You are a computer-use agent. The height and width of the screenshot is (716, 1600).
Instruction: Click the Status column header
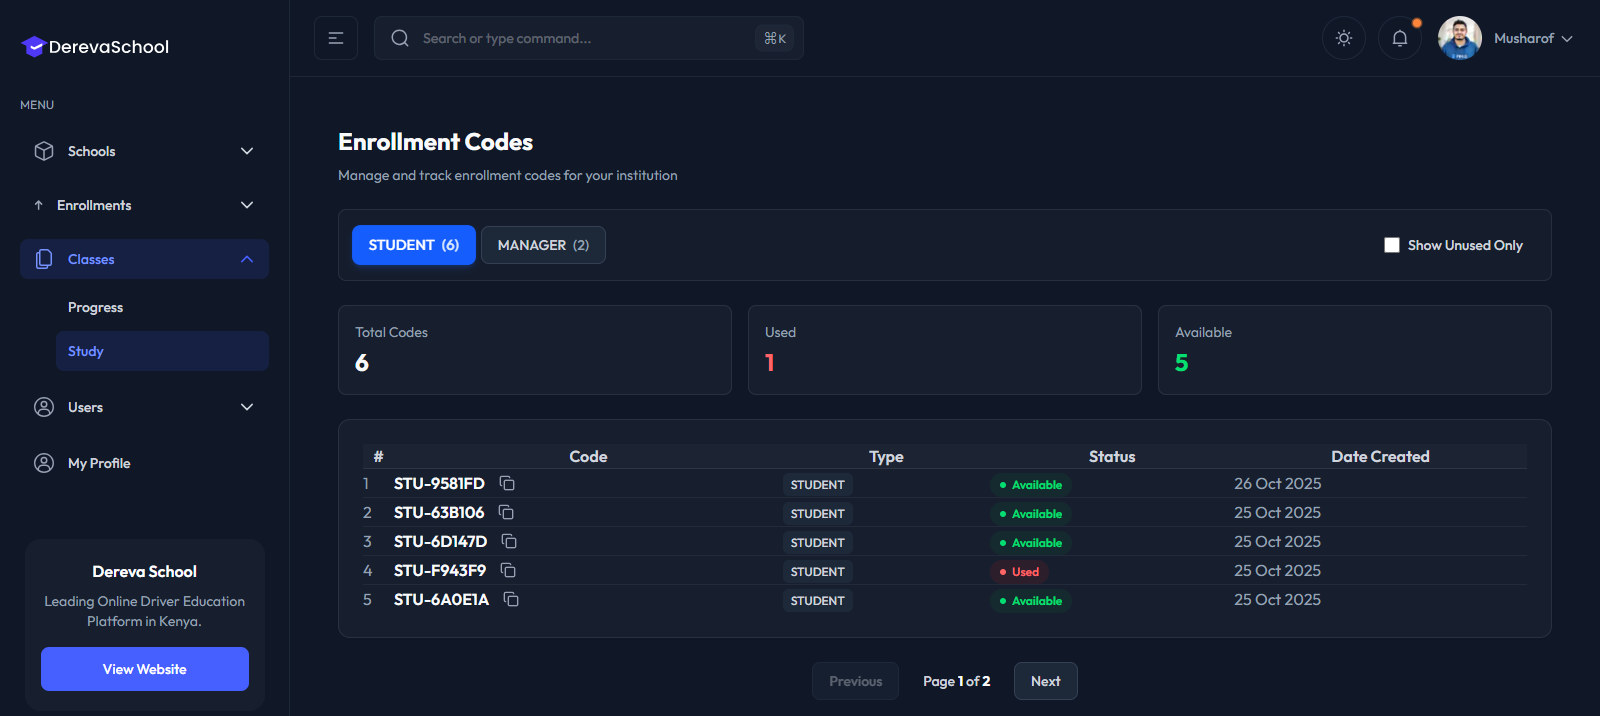[1112, 456]
